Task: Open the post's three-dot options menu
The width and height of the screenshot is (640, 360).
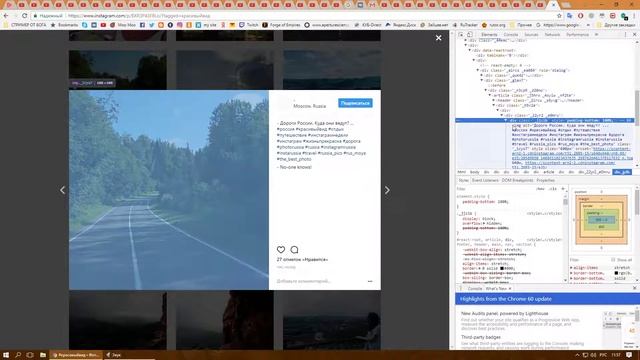Action: click(x=370, y=281)
